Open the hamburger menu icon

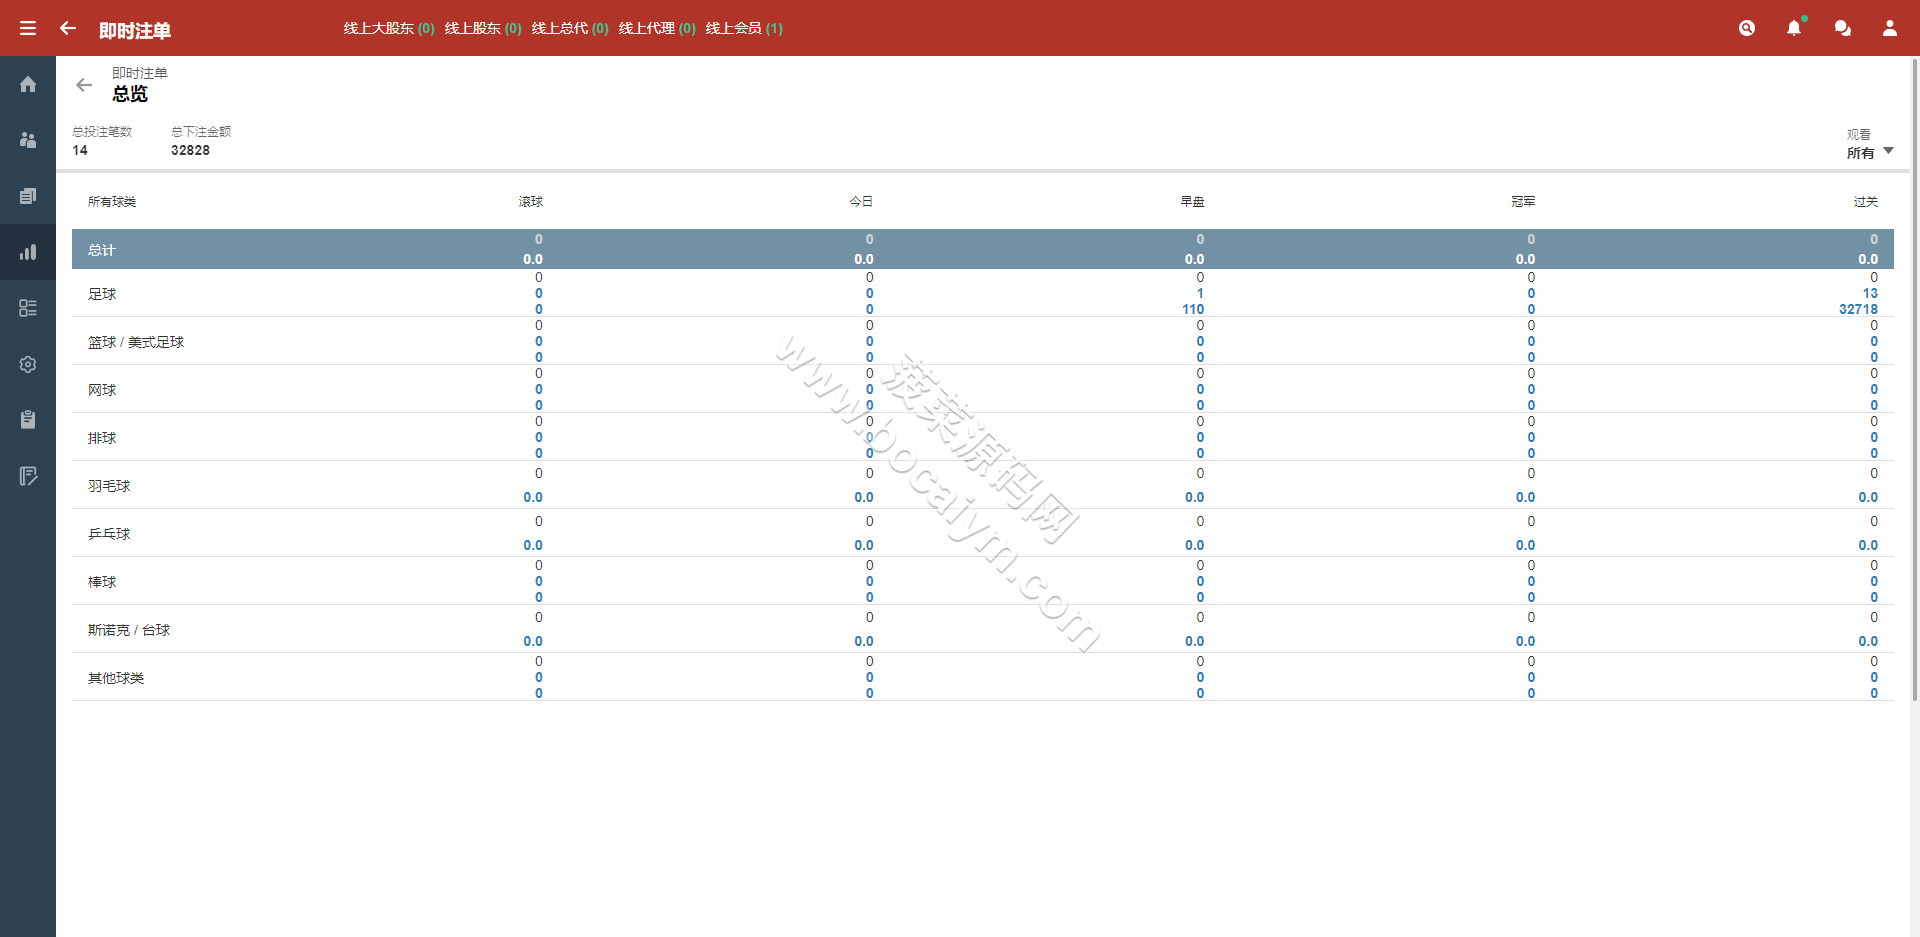28,28
